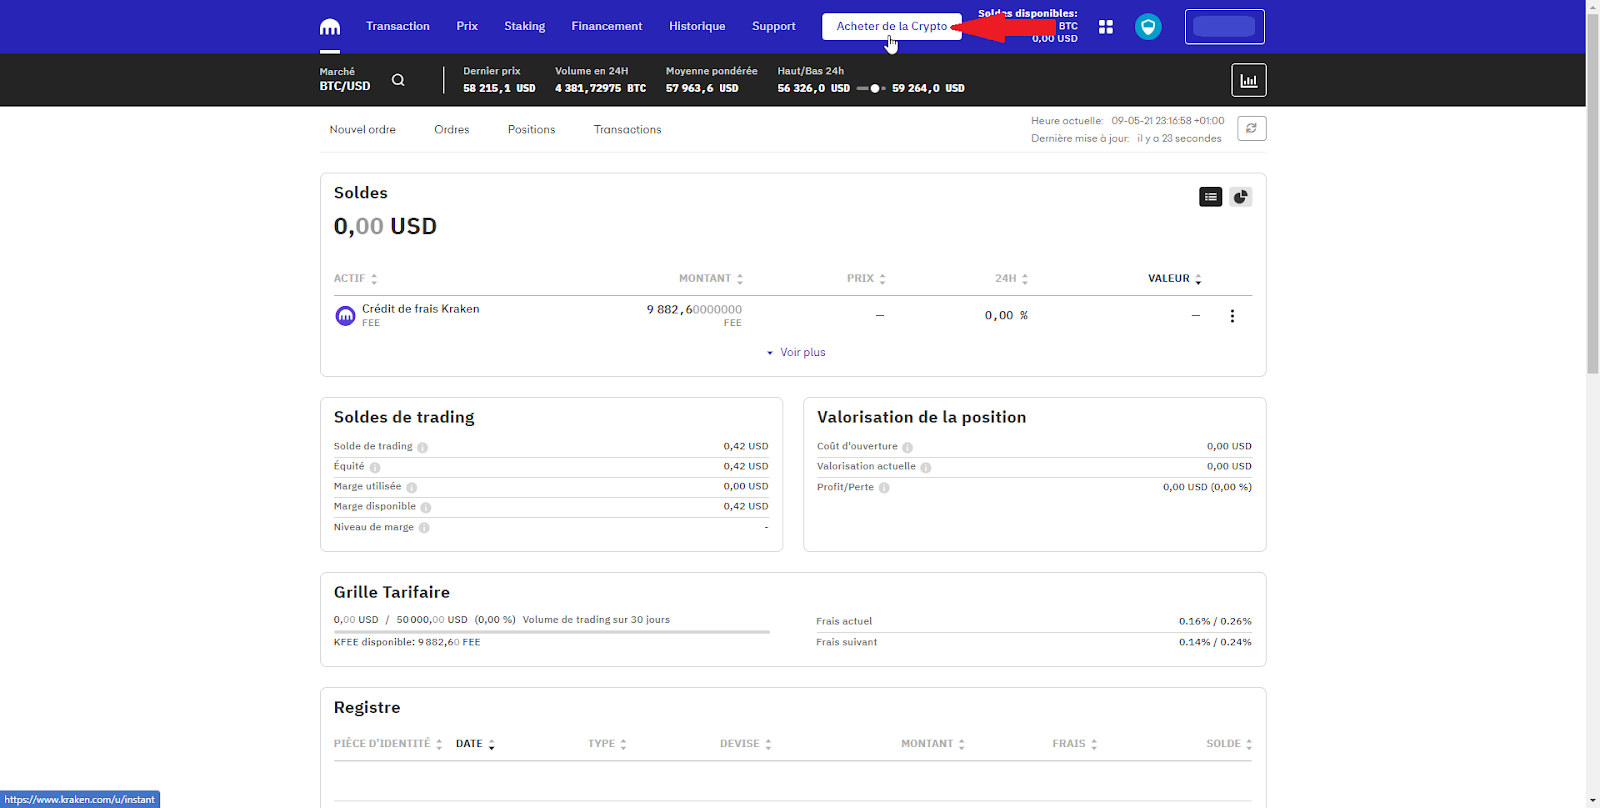The width and height of the screenshot is (1600, 808).
Task: Sort balances by MONTANT column
Action: click(x=711, y=279)
